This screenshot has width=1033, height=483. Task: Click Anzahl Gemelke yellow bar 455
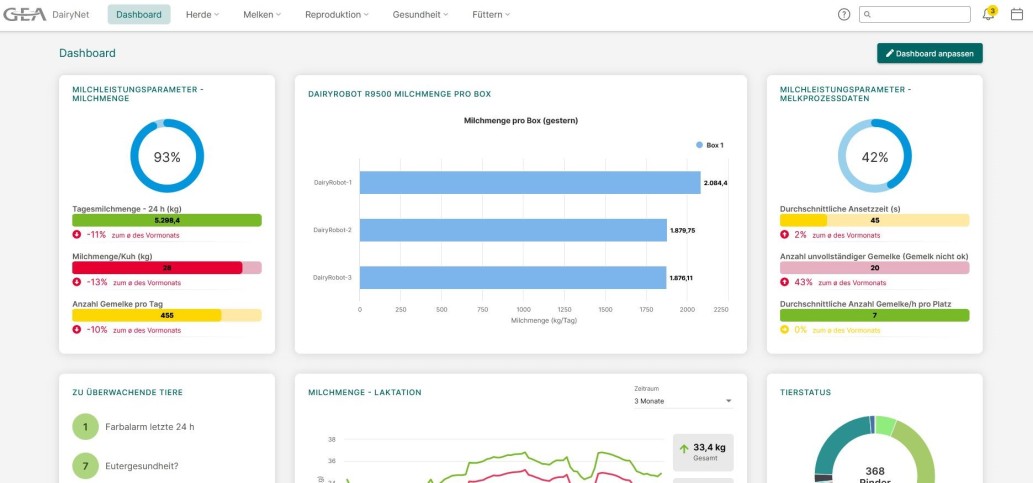(167, 315)
